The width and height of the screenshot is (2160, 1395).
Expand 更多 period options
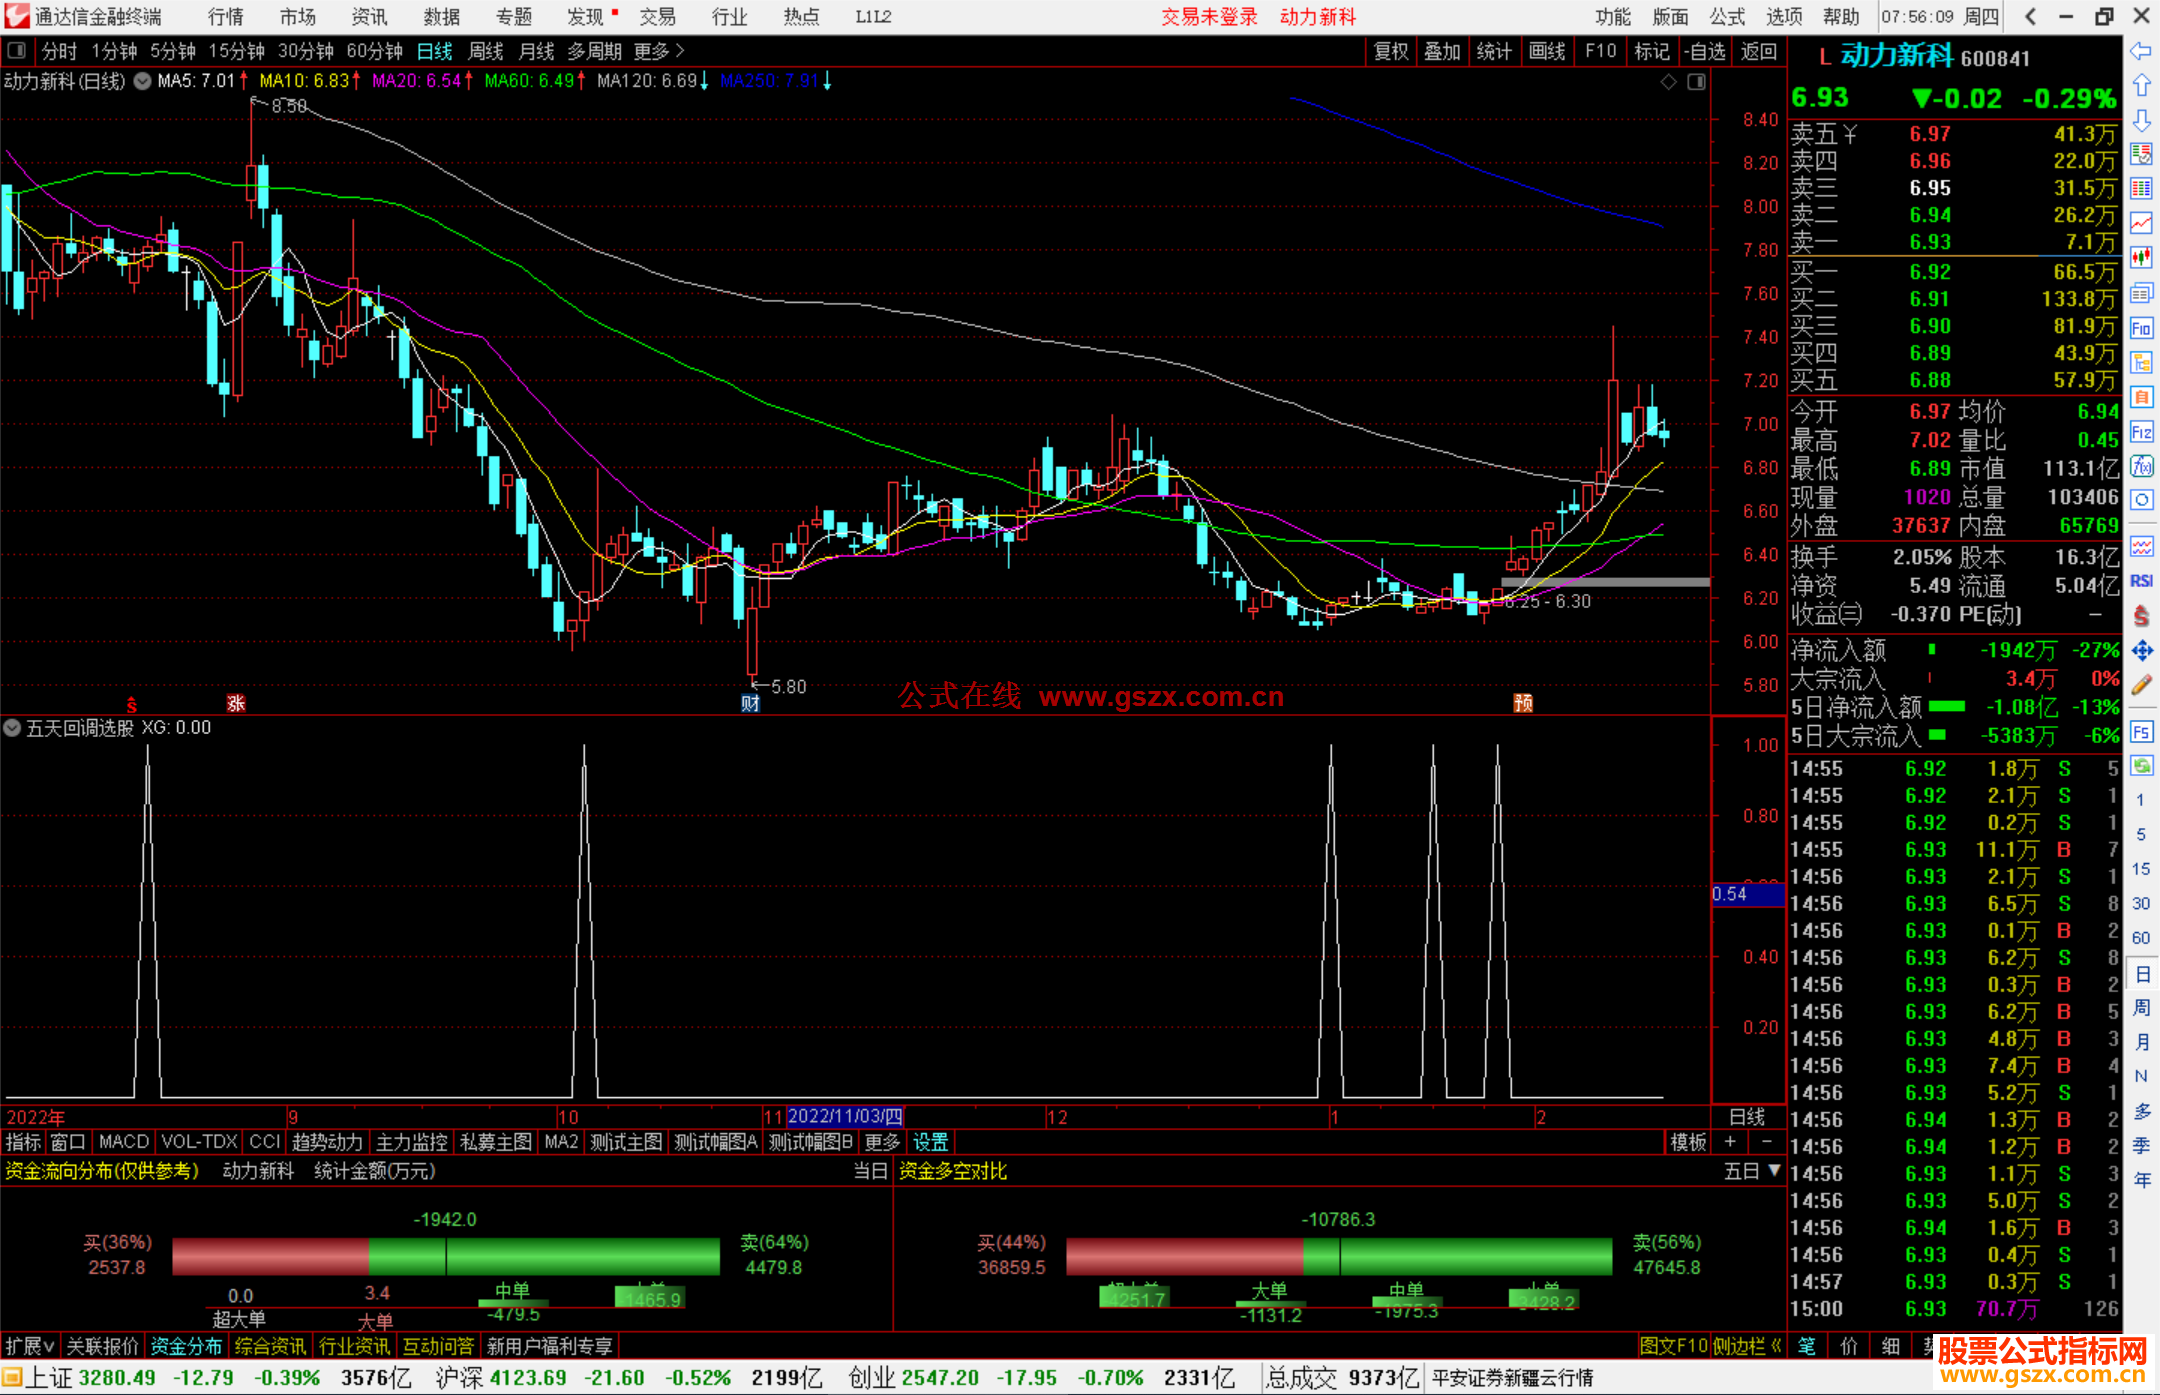coord(659,51)
